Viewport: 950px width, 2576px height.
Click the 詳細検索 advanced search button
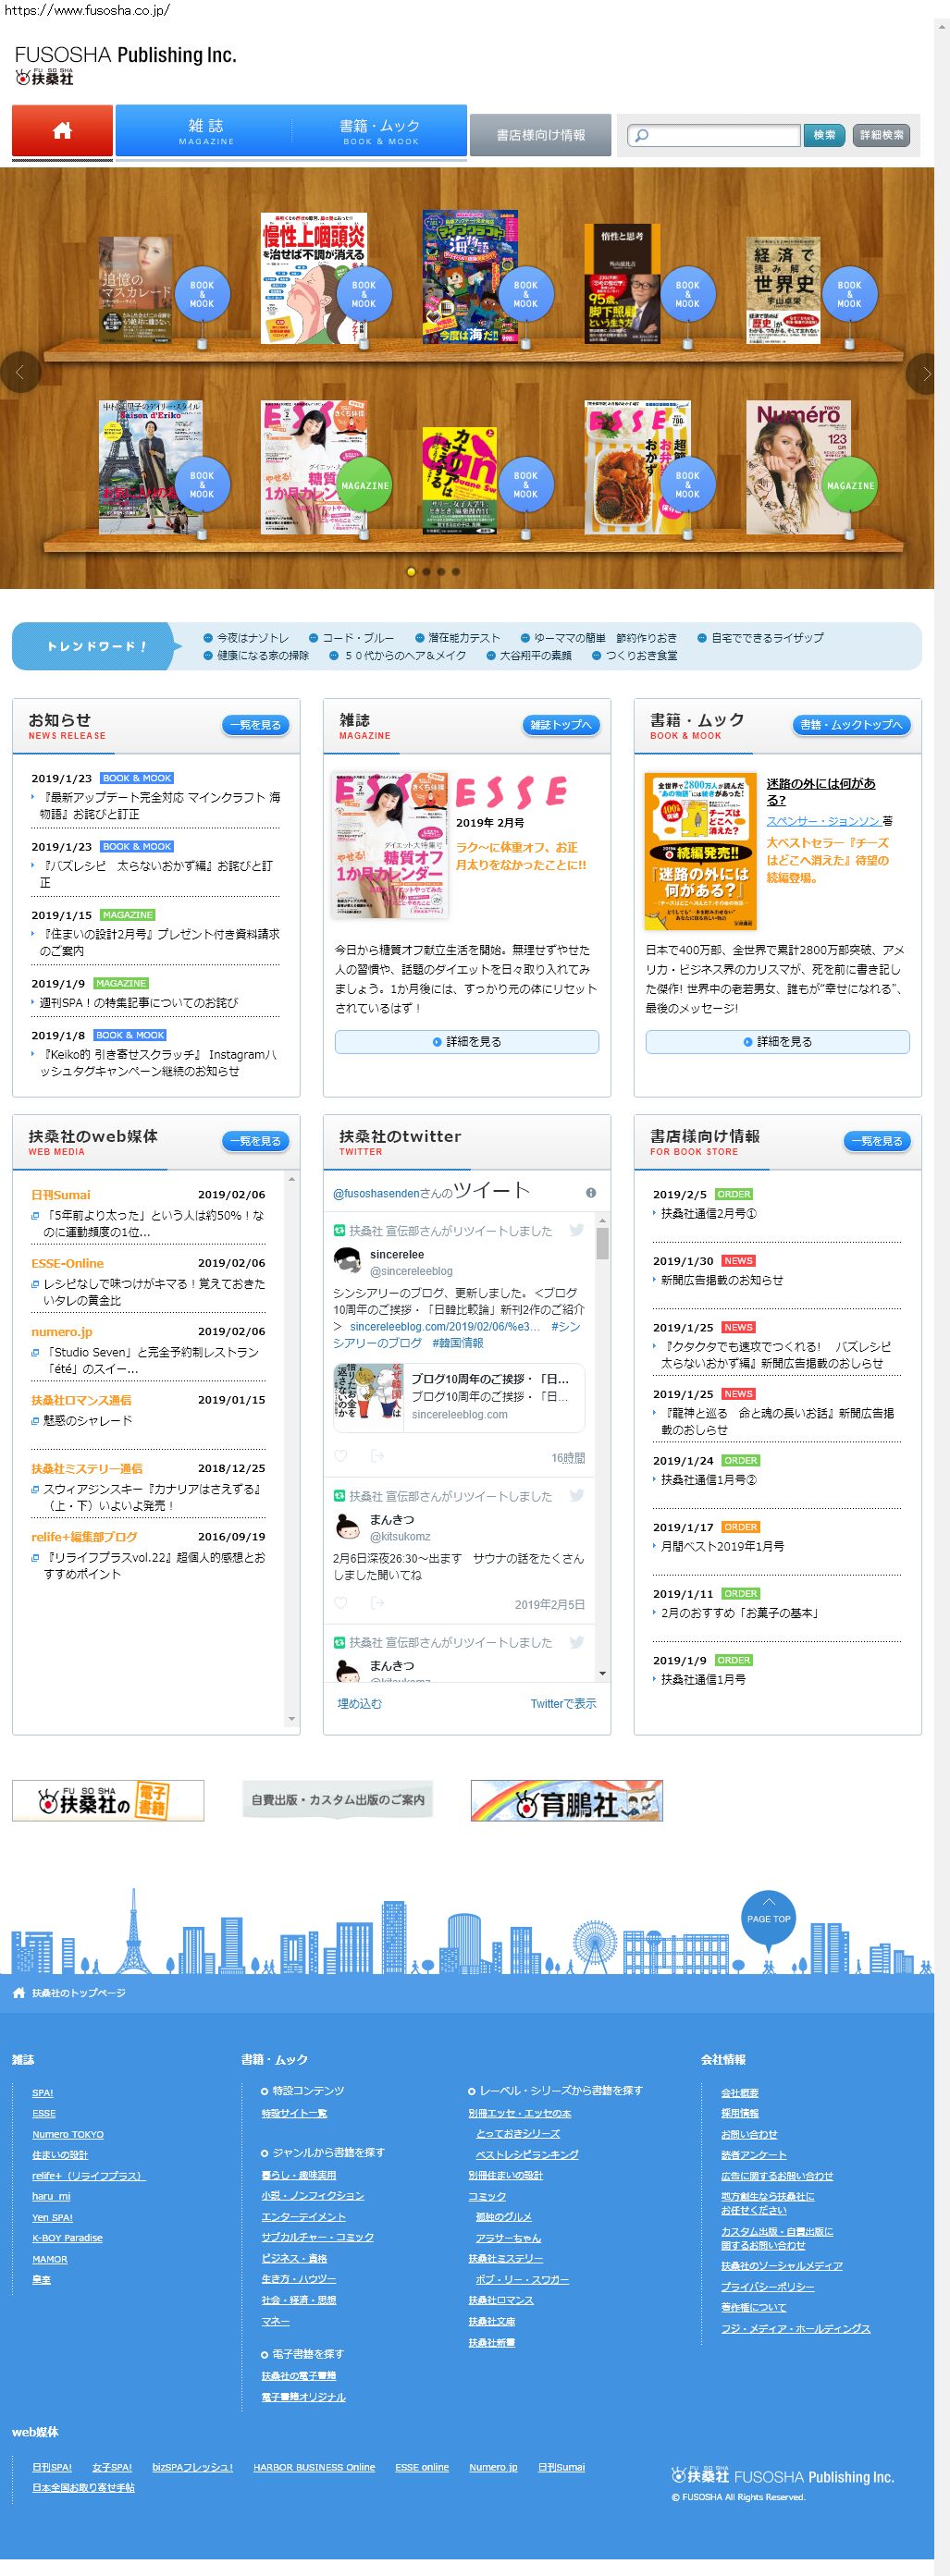coord(881,135)
